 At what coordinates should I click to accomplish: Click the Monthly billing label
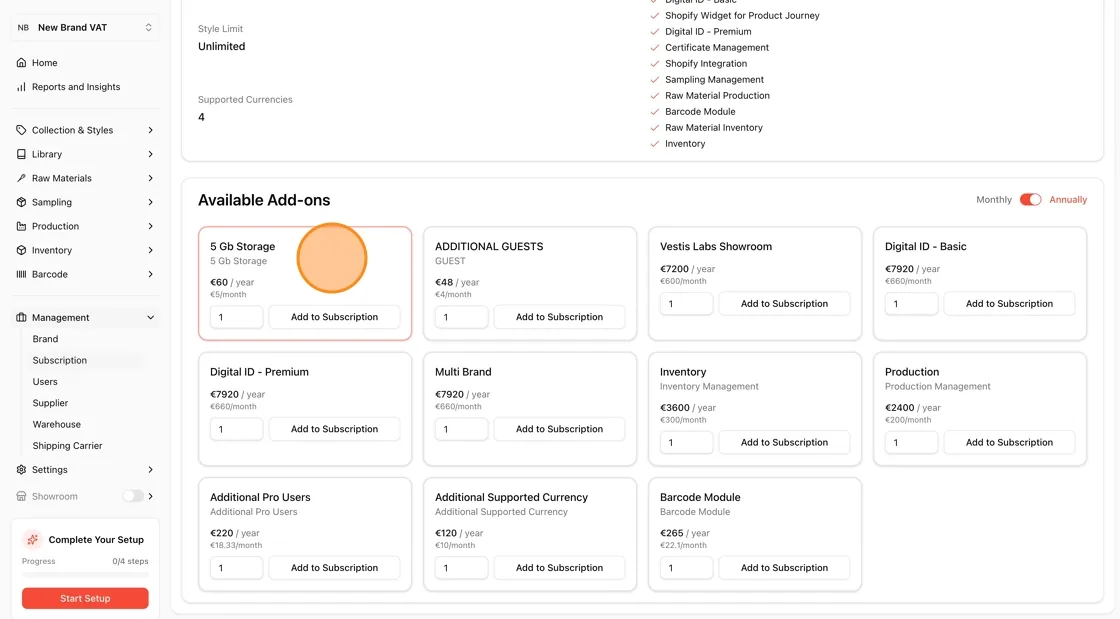coord(994,200)
